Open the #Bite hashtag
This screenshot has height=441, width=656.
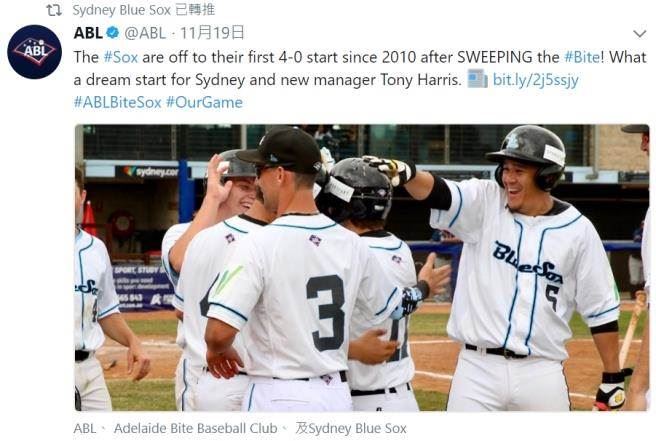tap(582, 57)
